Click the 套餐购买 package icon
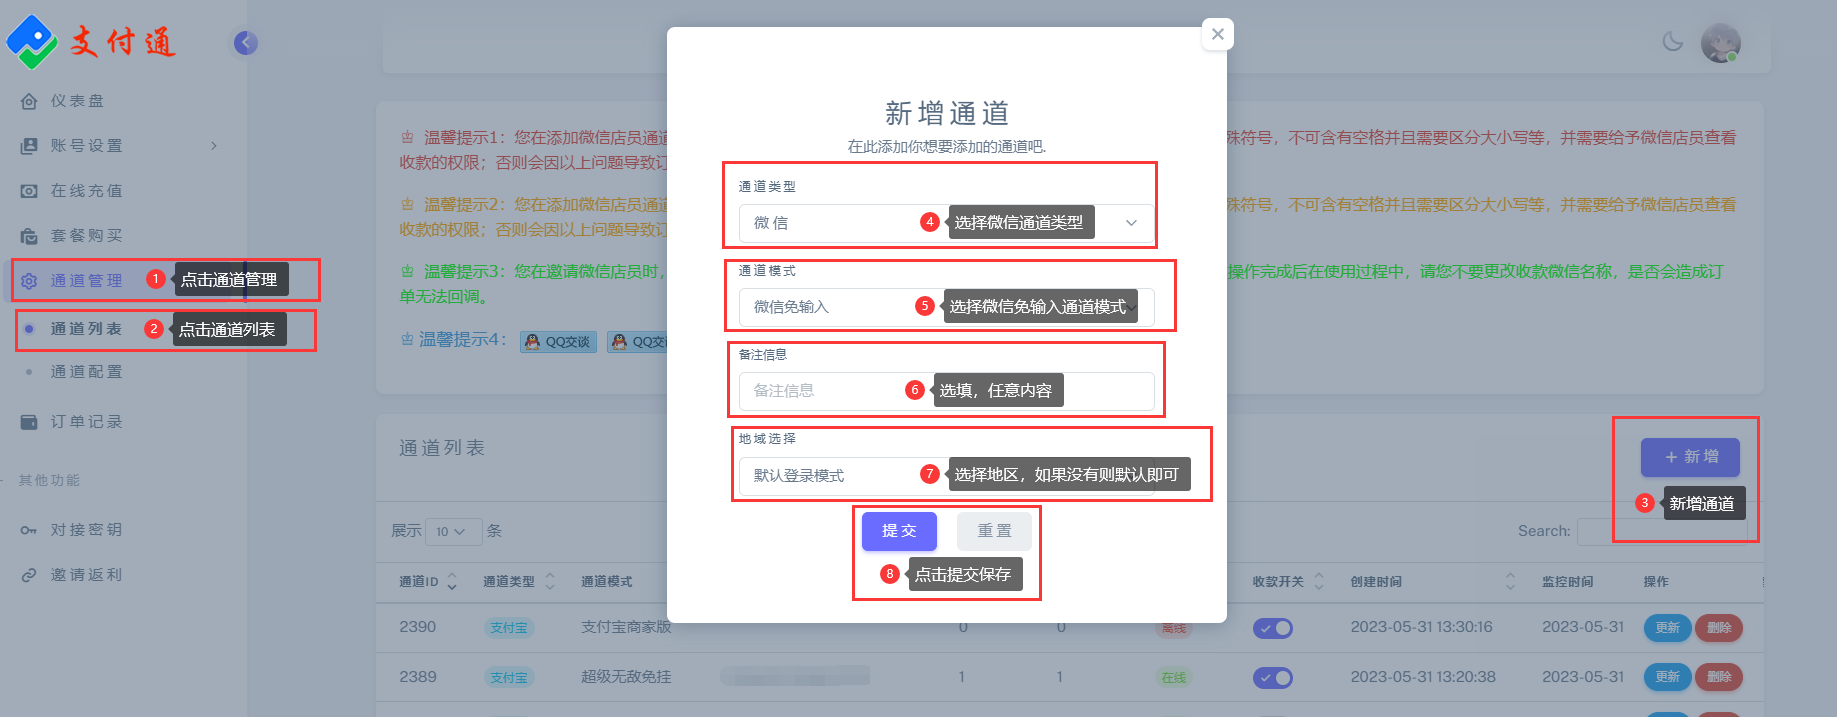Screen dimensions: 1837x717 29,236
